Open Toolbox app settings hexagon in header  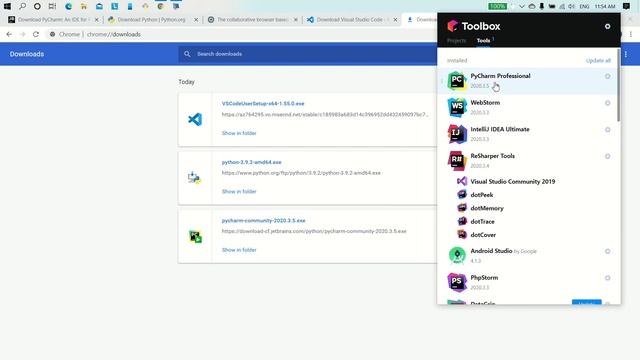(607, 26)
